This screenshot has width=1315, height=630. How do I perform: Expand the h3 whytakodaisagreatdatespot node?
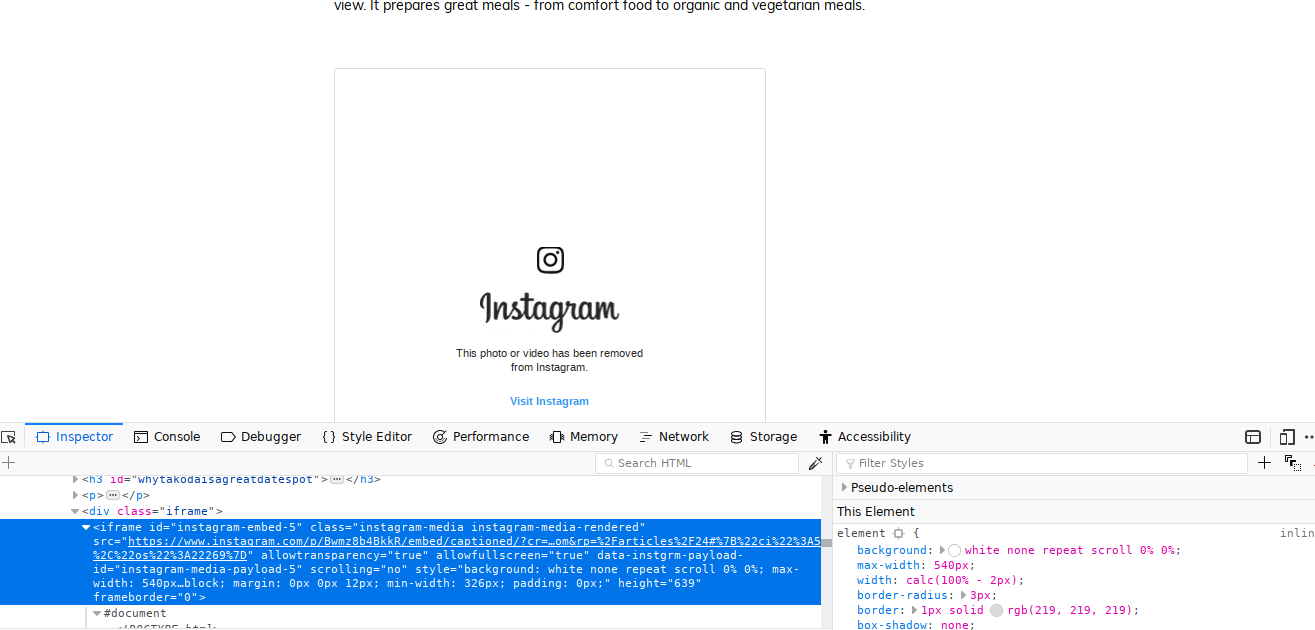click(x=75, y=480)
